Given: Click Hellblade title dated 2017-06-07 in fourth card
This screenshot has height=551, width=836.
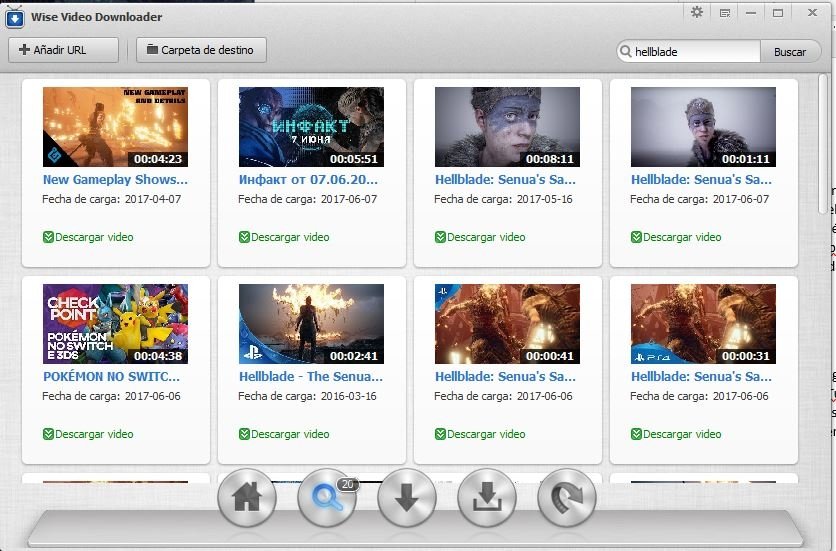Looking at the screenshot, I should pyautogui.click(x=701, y=180).
